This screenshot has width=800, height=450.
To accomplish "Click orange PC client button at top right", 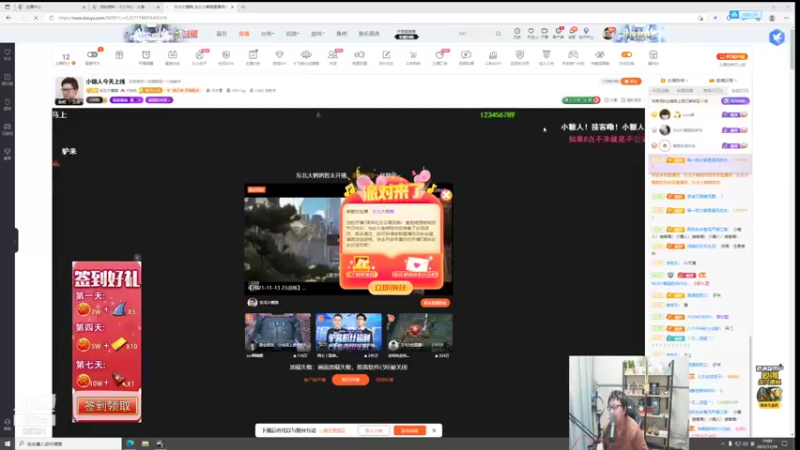I will 732,57.
